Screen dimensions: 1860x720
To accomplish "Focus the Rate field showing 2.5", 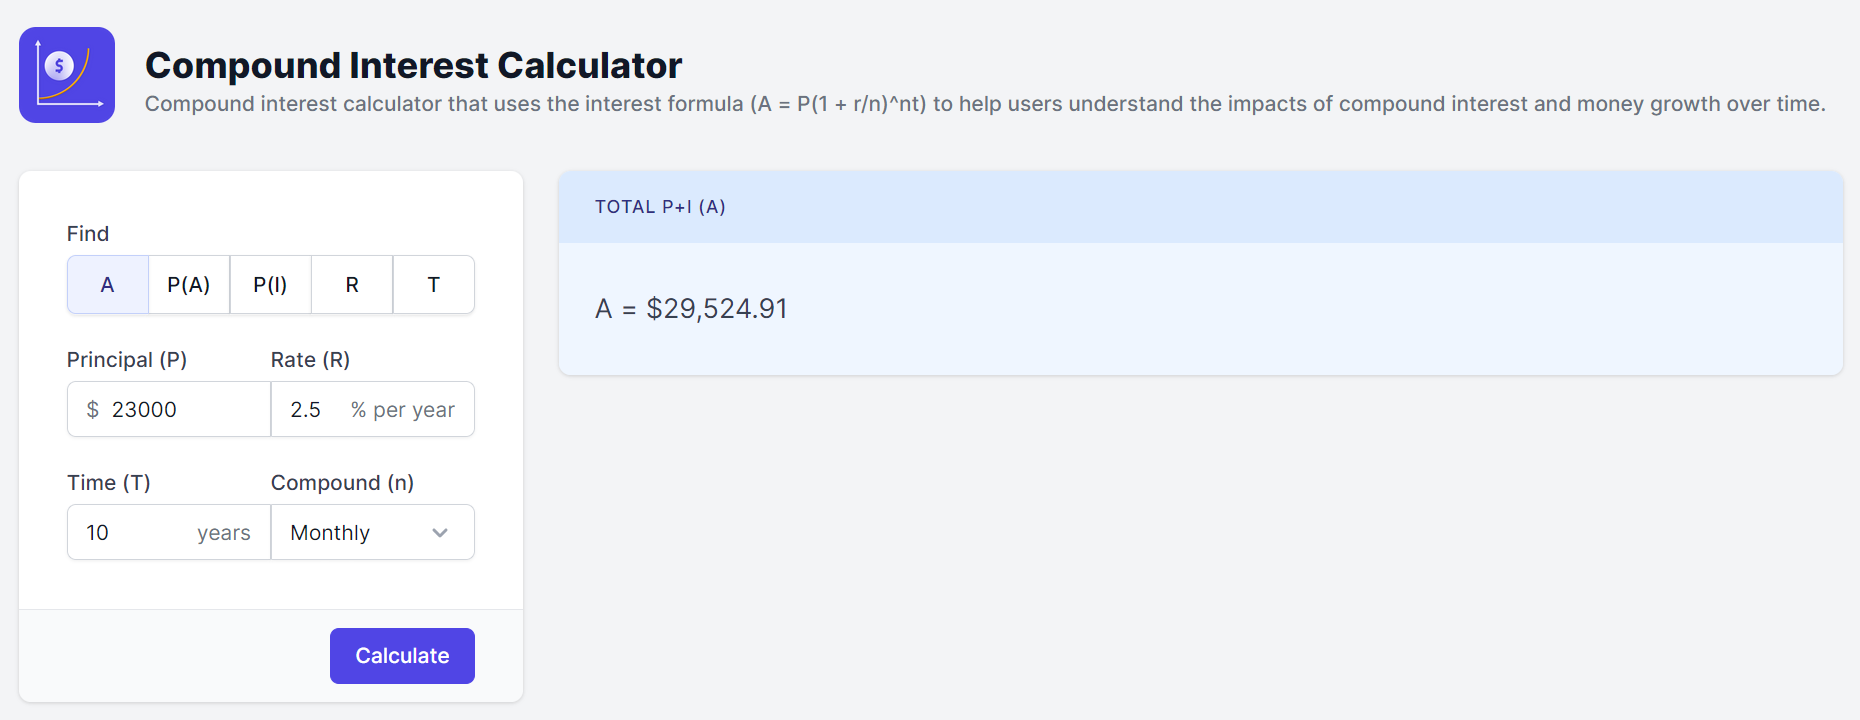I will (312, 410).
